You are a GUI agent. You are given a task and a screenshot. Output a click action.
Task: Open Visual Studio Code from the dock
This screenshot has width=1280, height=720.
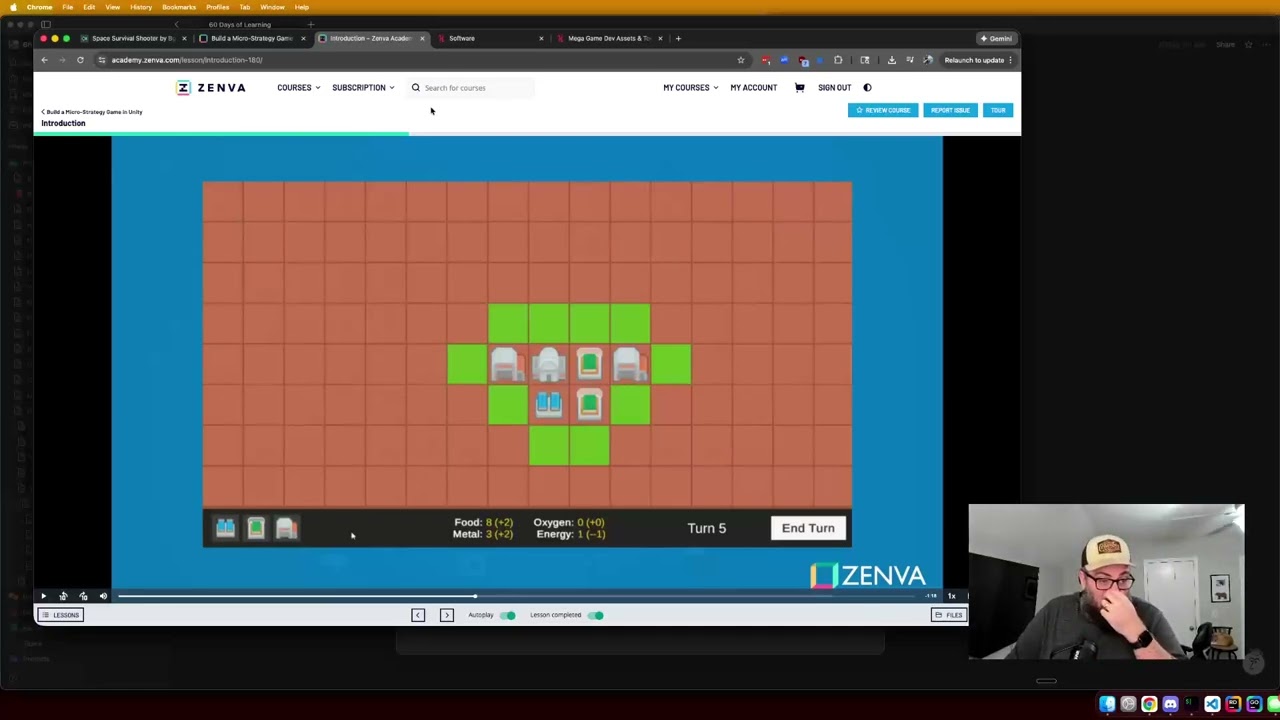[1212, 705]
